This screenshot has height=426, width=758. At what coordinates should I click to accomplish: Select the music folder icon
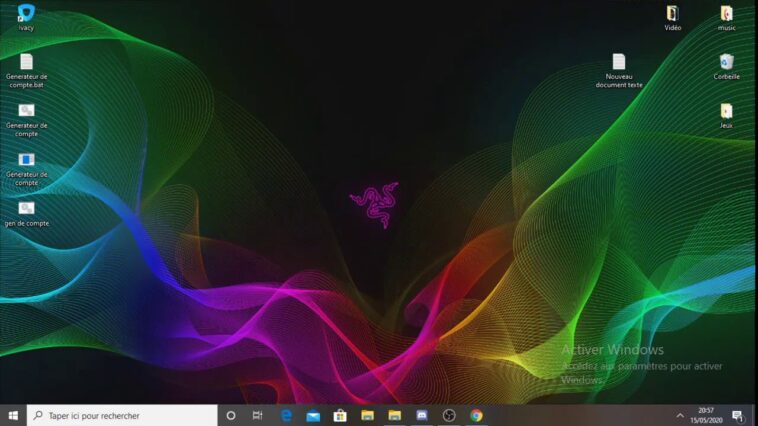[726, 18]
